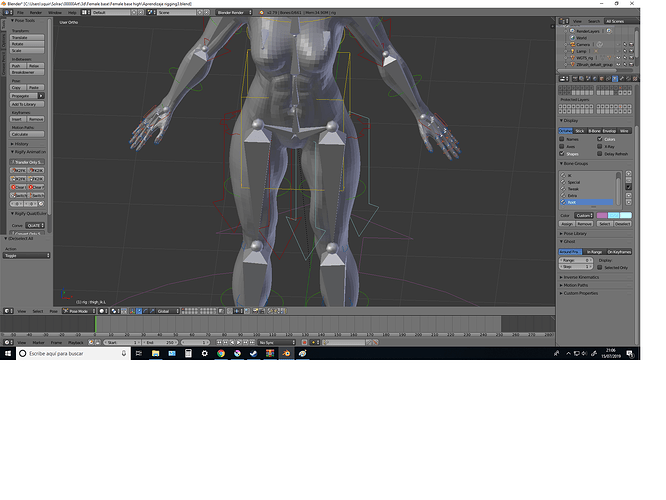
Task: Open Blender from the Windows taskbar
Action: click(x=286, y=353)
